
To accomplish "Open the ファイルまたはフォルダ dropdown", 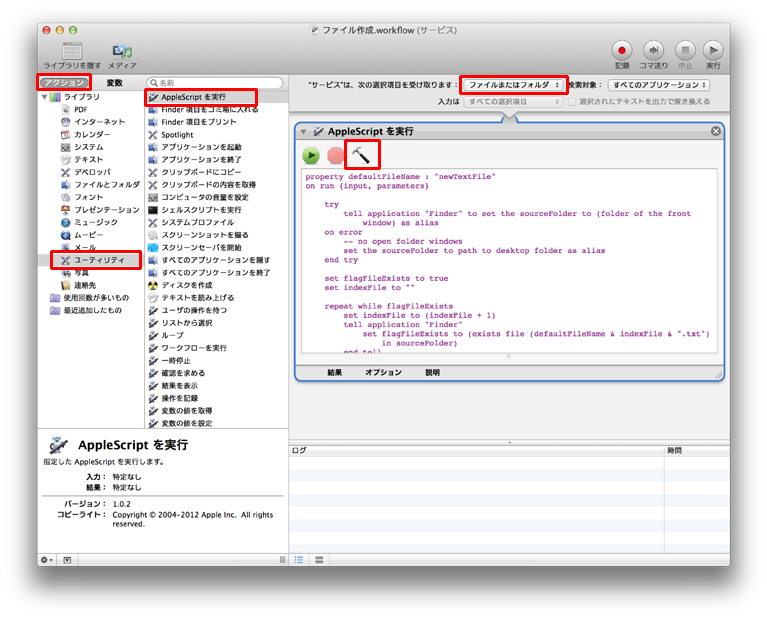I will coord(513,85).
